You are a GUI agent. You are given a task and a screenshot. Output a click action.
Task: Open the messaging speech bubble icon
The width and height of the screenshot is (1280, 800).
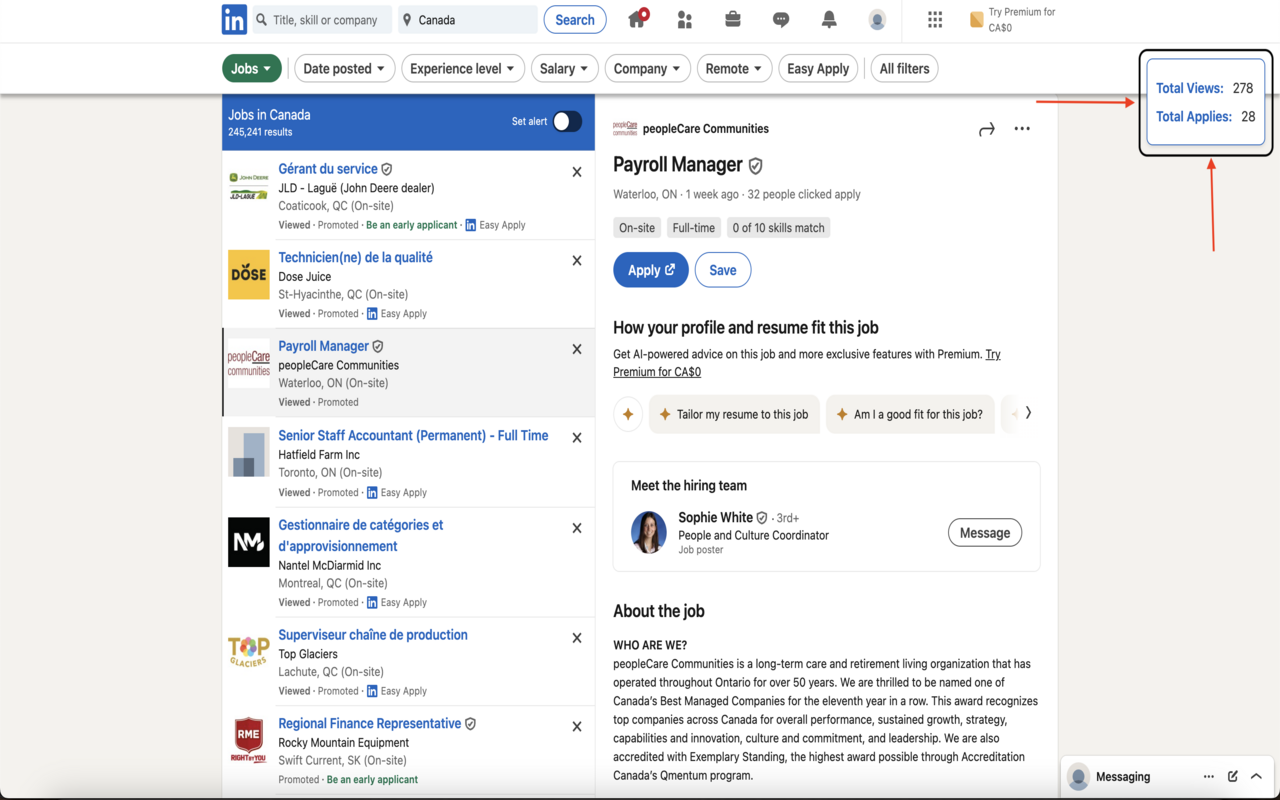781,20
